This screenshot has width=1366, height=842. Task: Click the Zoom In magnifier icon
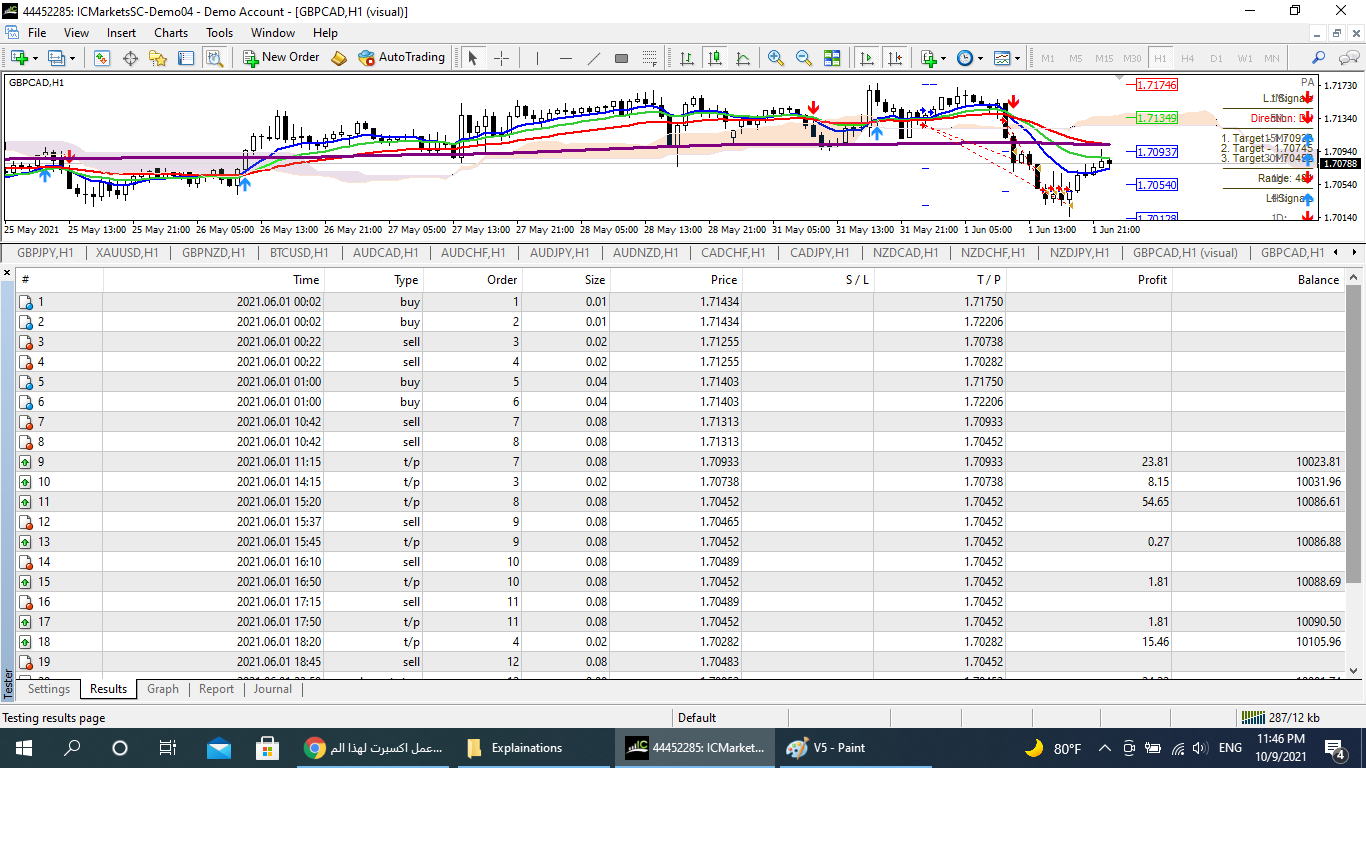tap(775, 58)
